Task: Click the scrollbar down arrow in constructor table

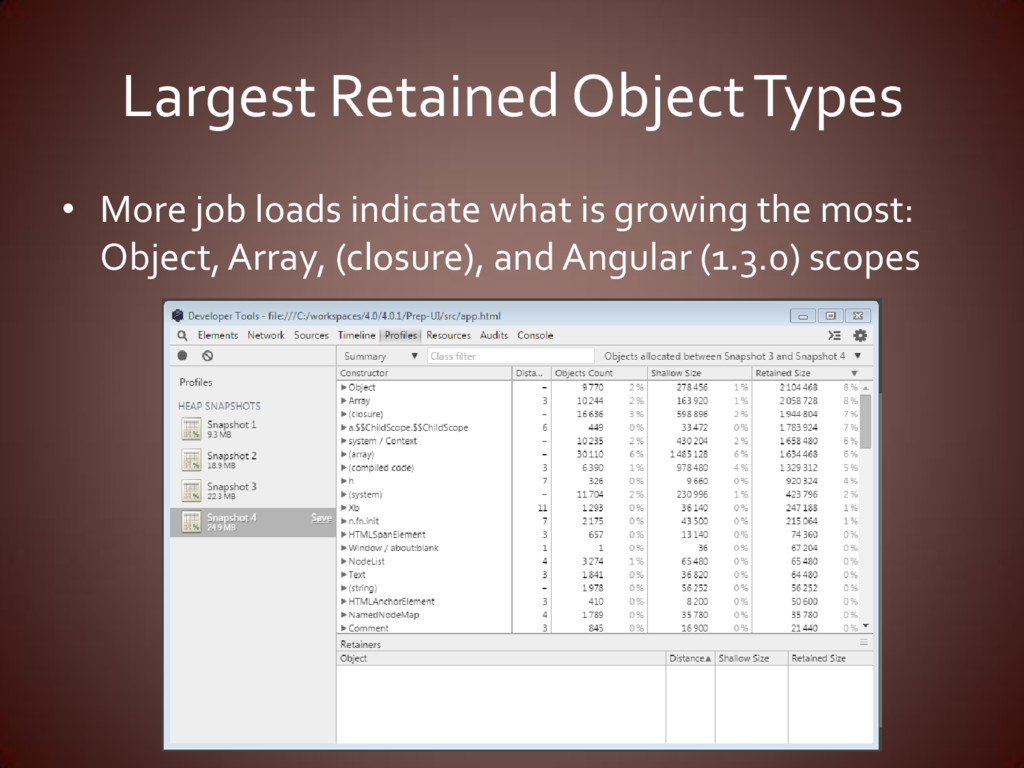Action: click(866, 626)
